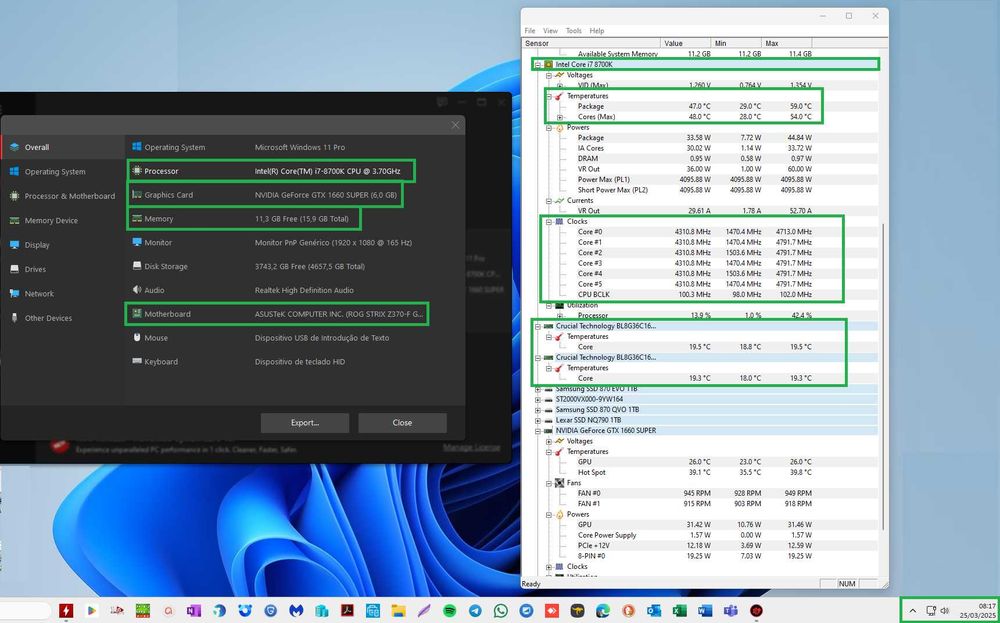
Task: Expand the Cores (Max) temperature node
Action: 559,117
